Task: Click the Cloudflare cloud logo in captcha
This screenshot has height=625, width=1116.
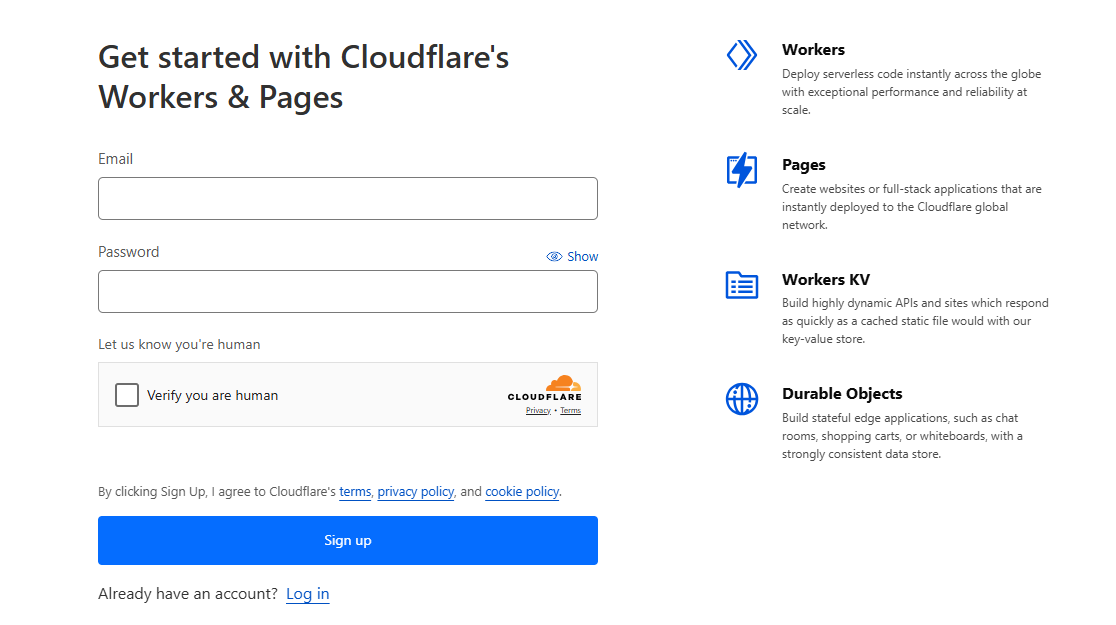Action: [544, 388]
